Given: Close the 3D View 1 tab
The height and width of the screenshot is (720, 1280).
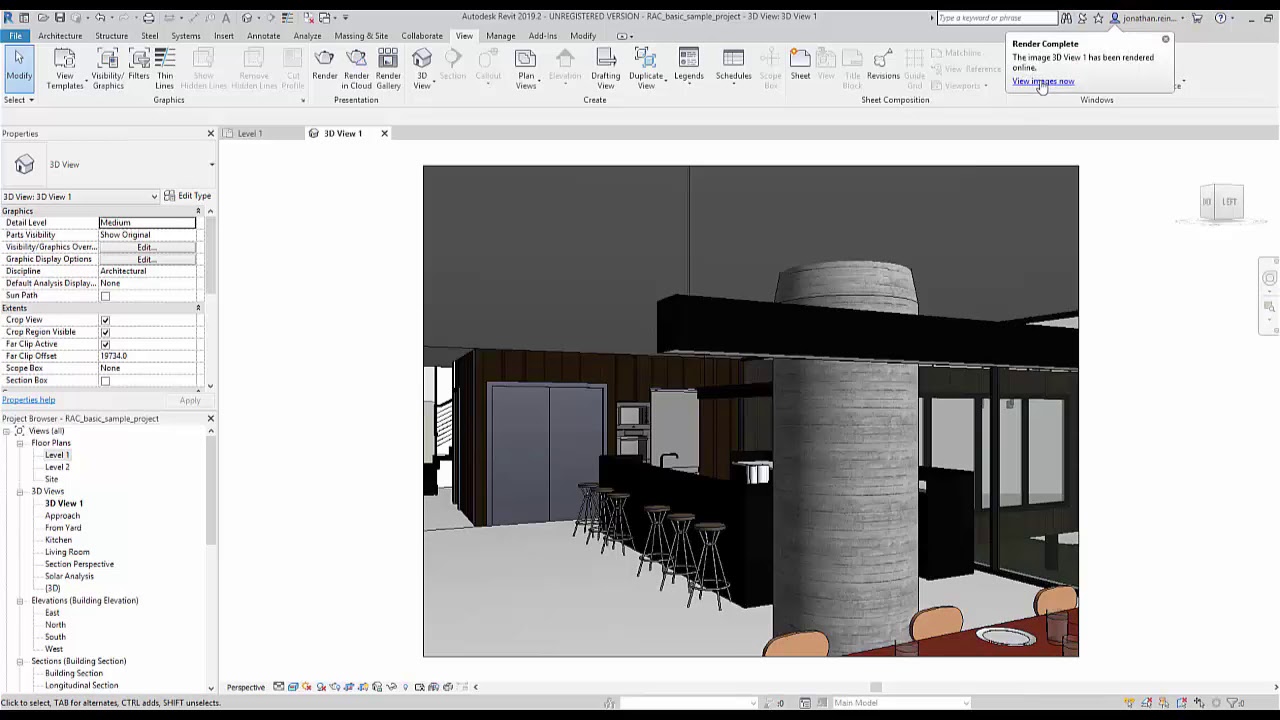Looking at the screenshot, I should [x=384, y=133].
